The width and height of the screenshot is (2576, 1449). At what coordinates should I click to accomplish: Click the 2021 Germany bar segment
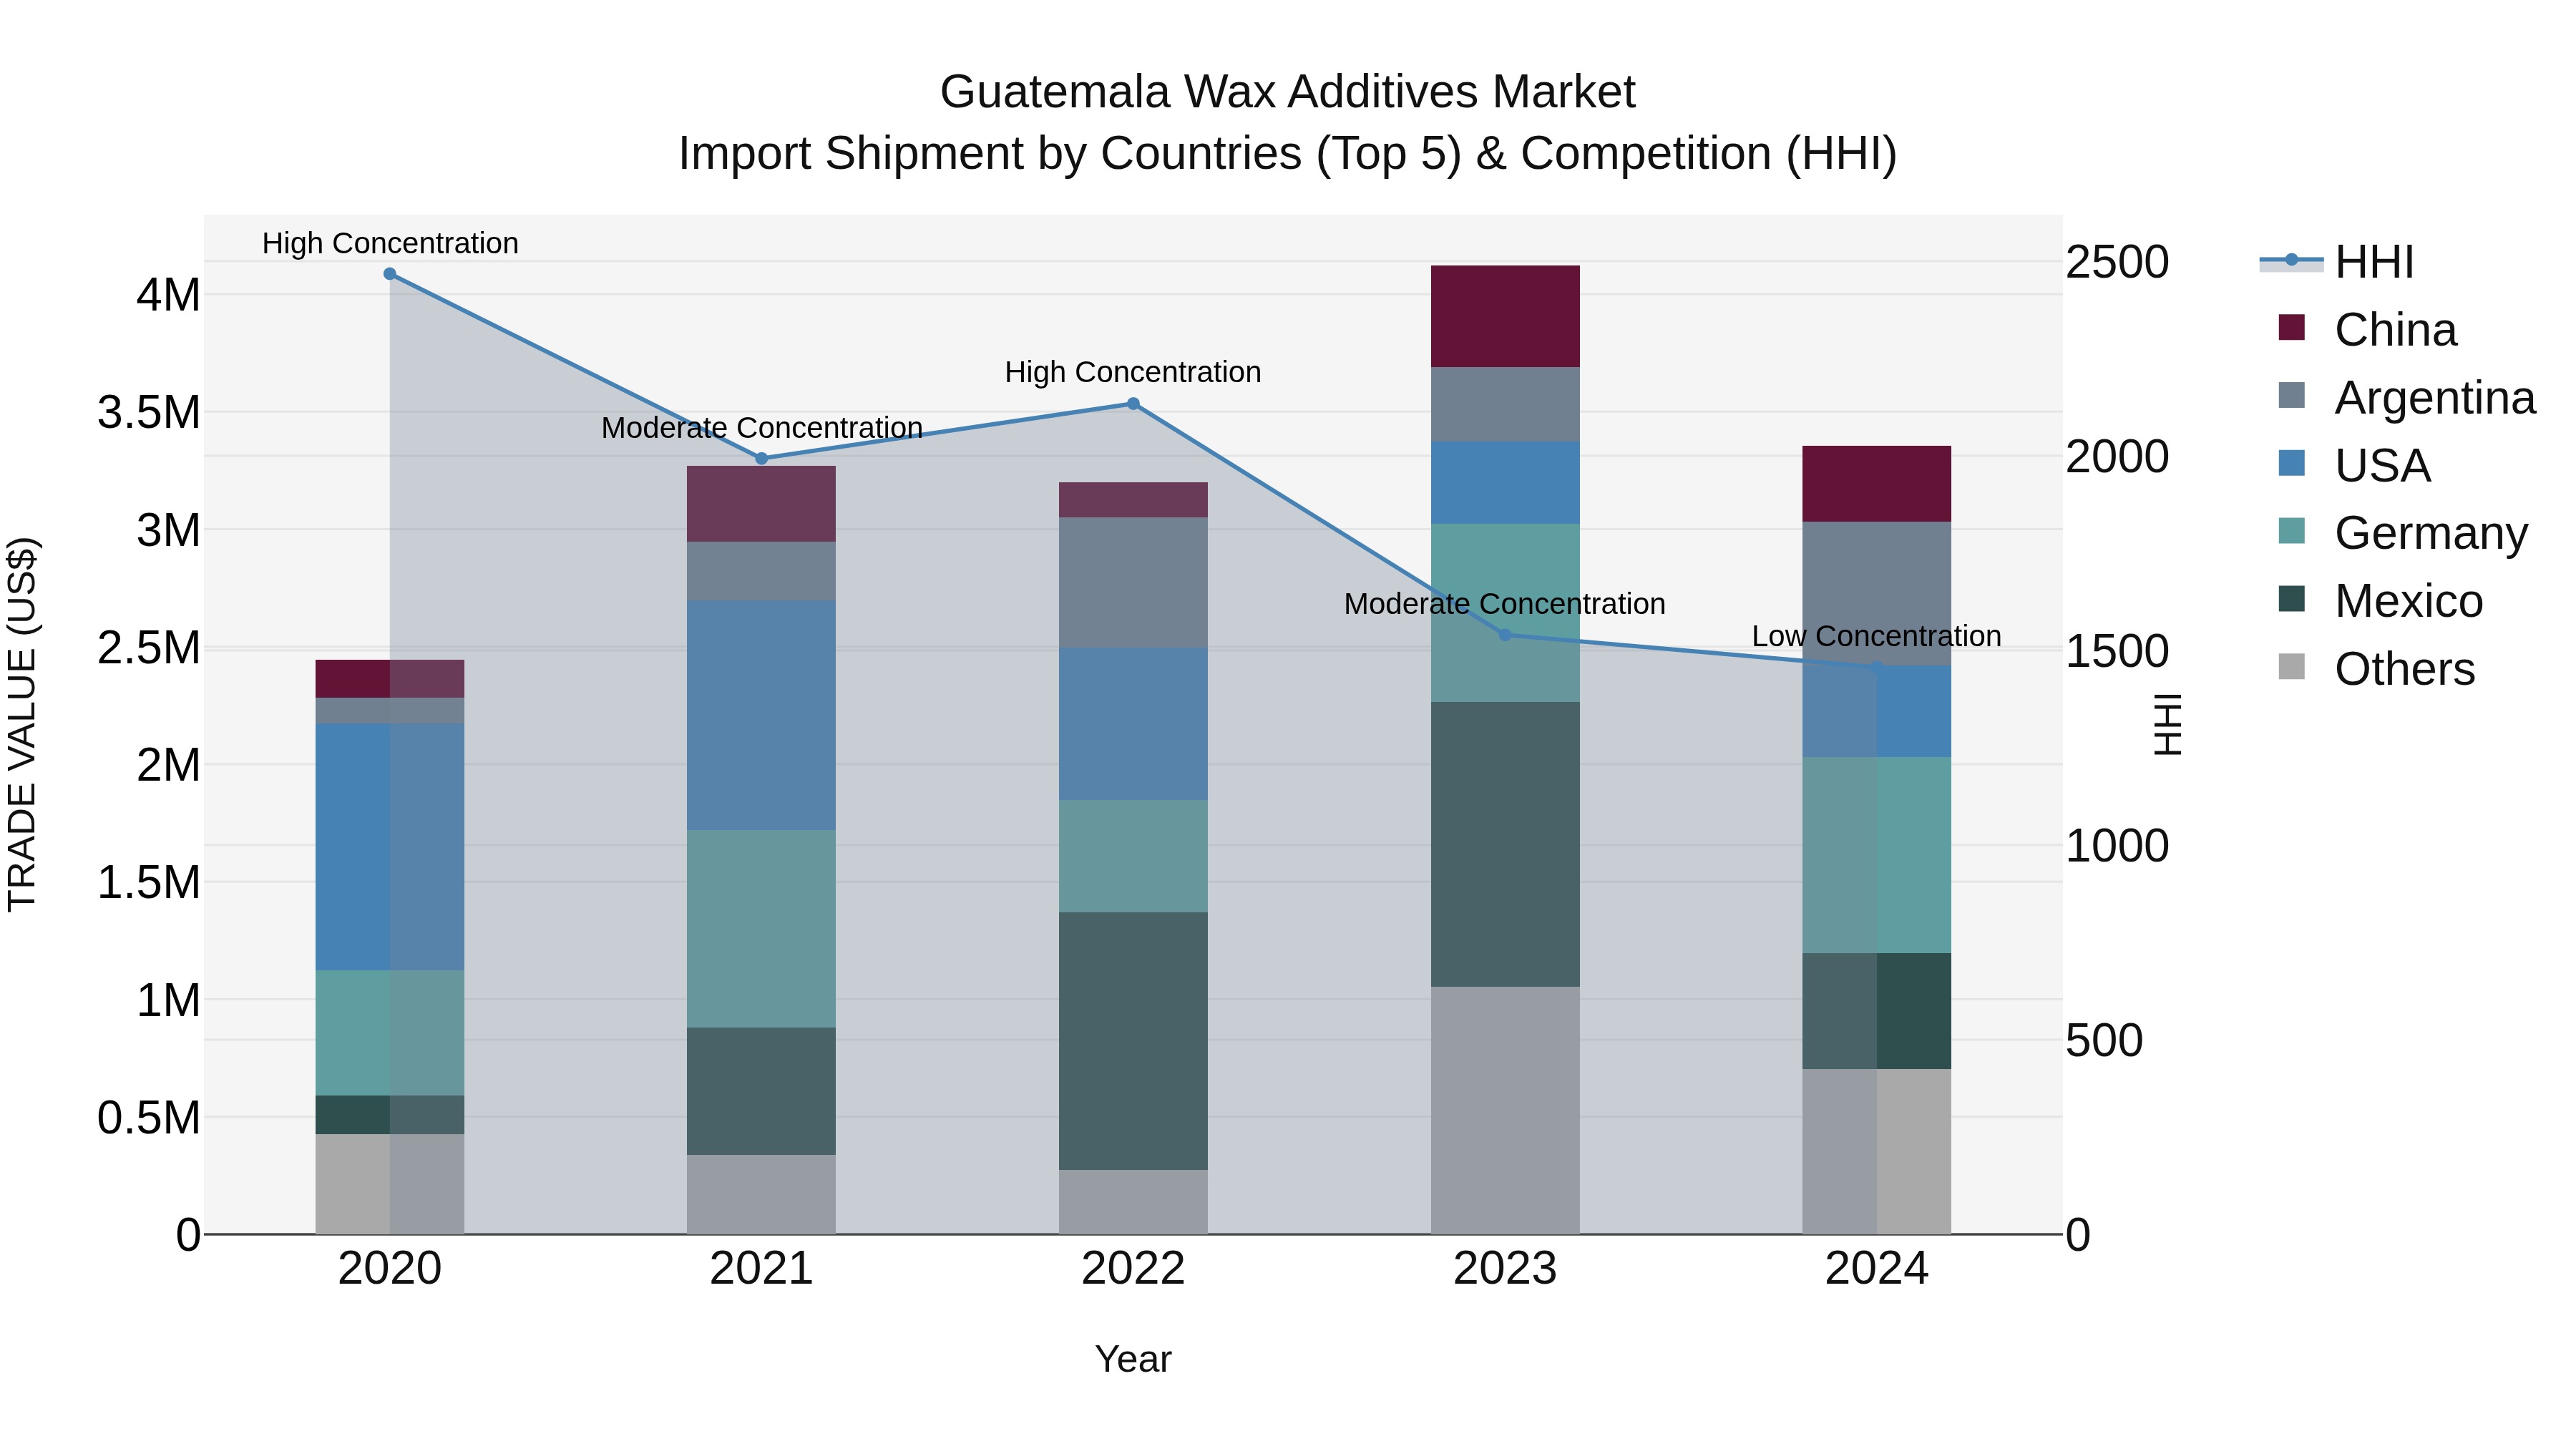(762, 929)
